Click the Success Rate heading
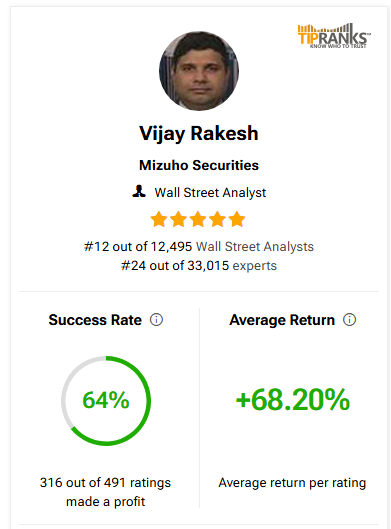Image resolution: width=391 pixels, height=529 pixels. (x=95, y=320)
